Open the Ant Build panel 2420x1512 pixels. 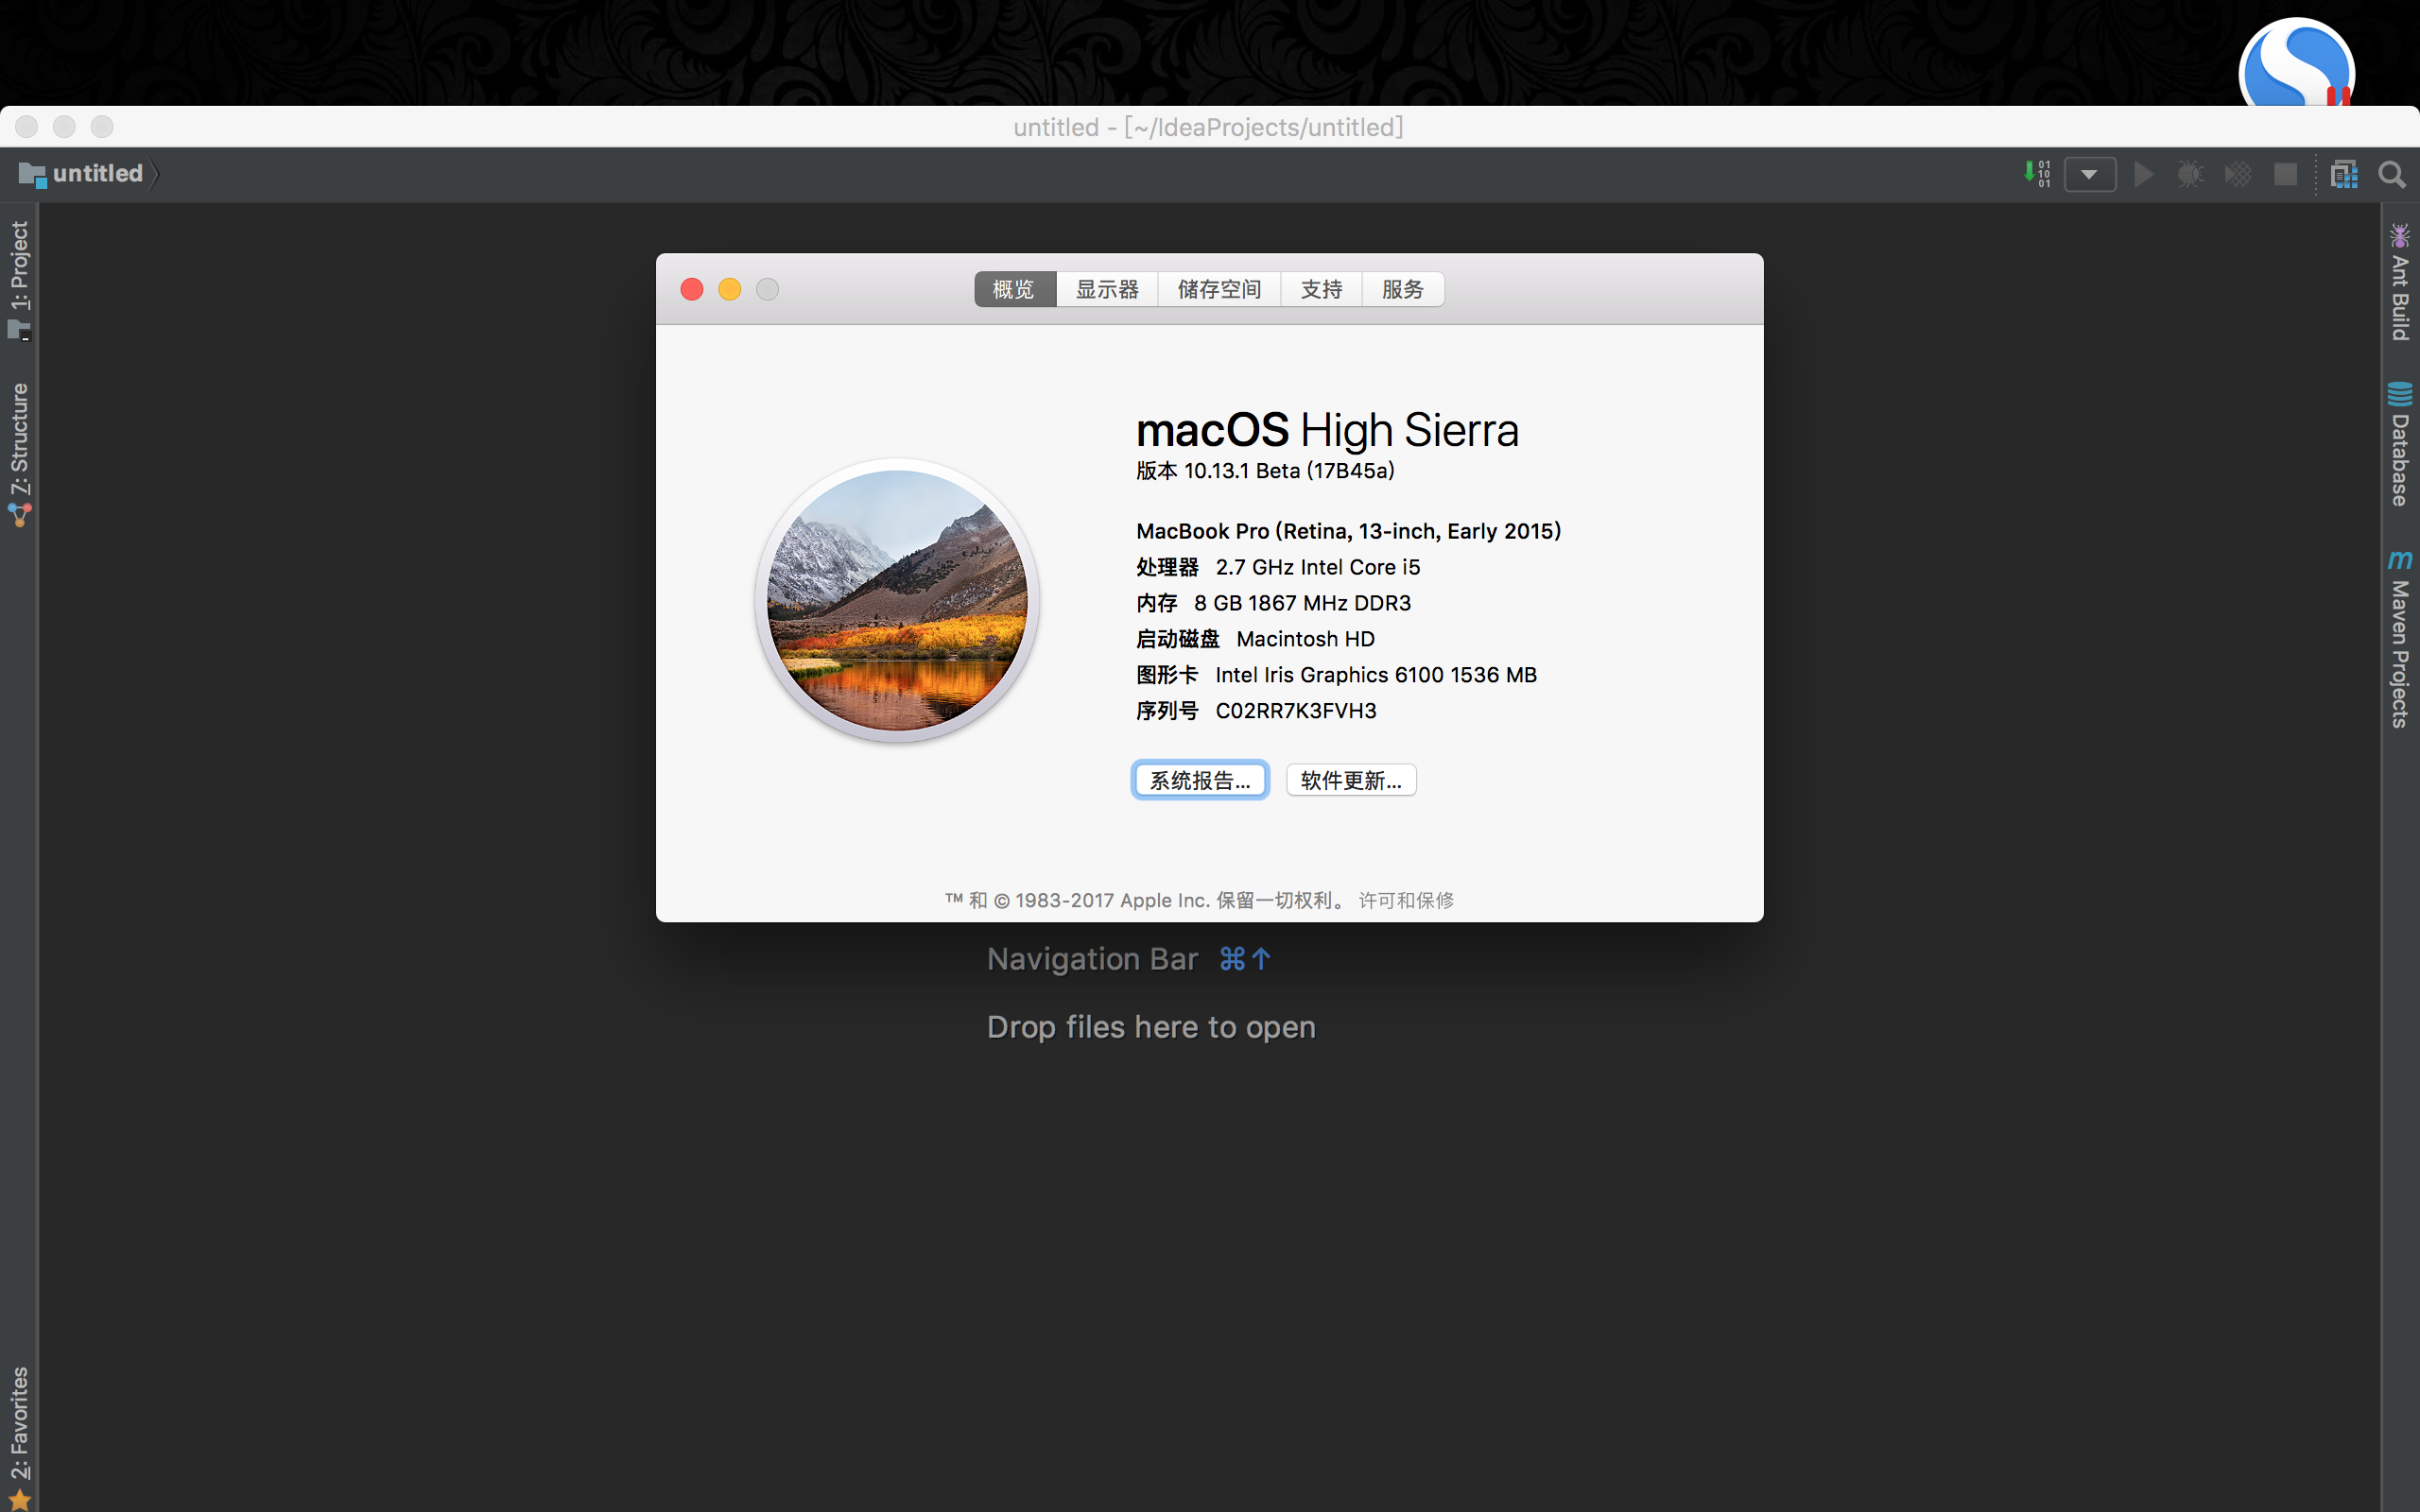tap(2400, 283)
